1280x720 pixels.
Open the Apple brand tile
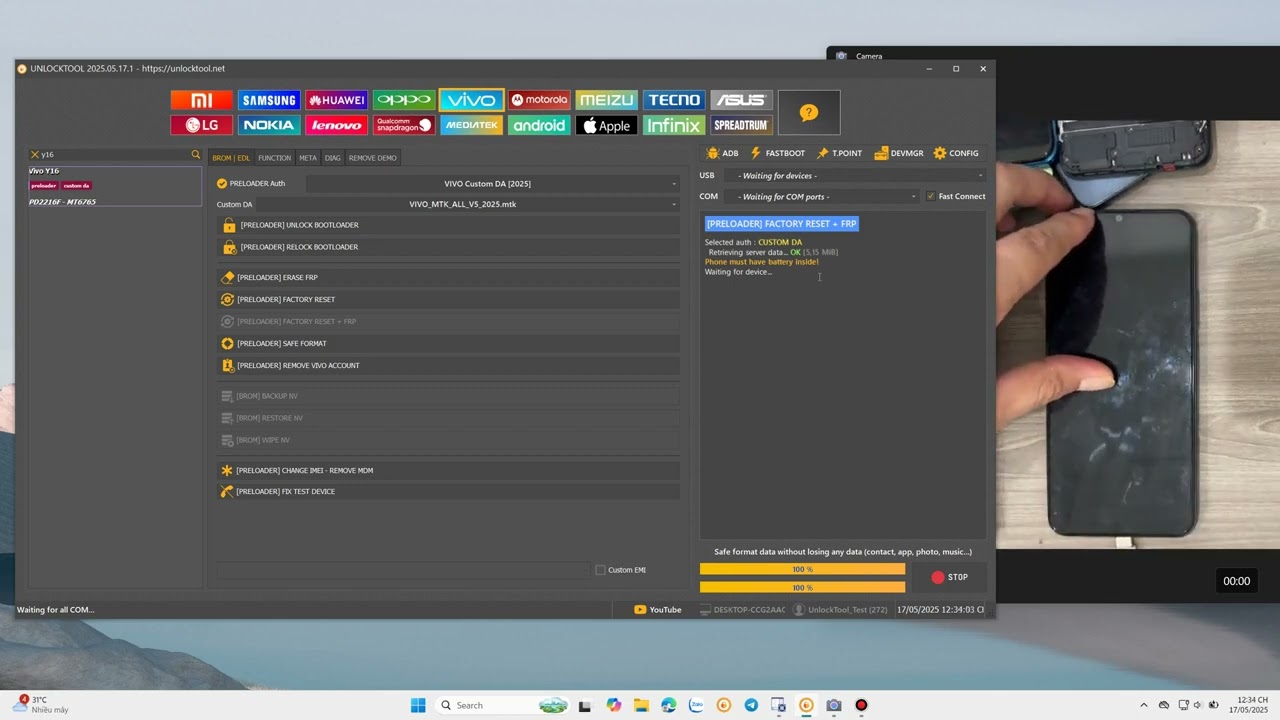606,125
